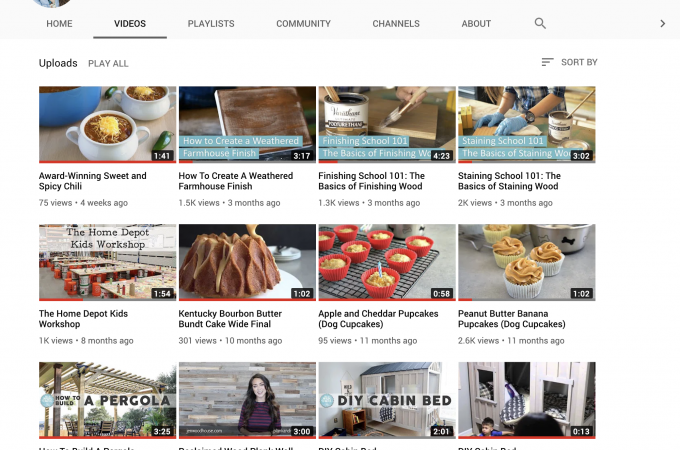The height and width of the screenshot is (450, 680).
Task: Play the Finishing School 101 wood finishing thumbnail
Action: pyautogui.click(x=387, y=124)
